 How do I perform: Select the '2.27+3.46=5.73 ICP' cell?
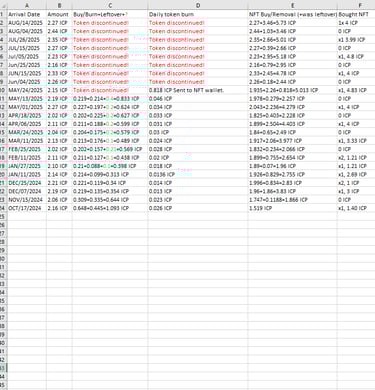293,23
